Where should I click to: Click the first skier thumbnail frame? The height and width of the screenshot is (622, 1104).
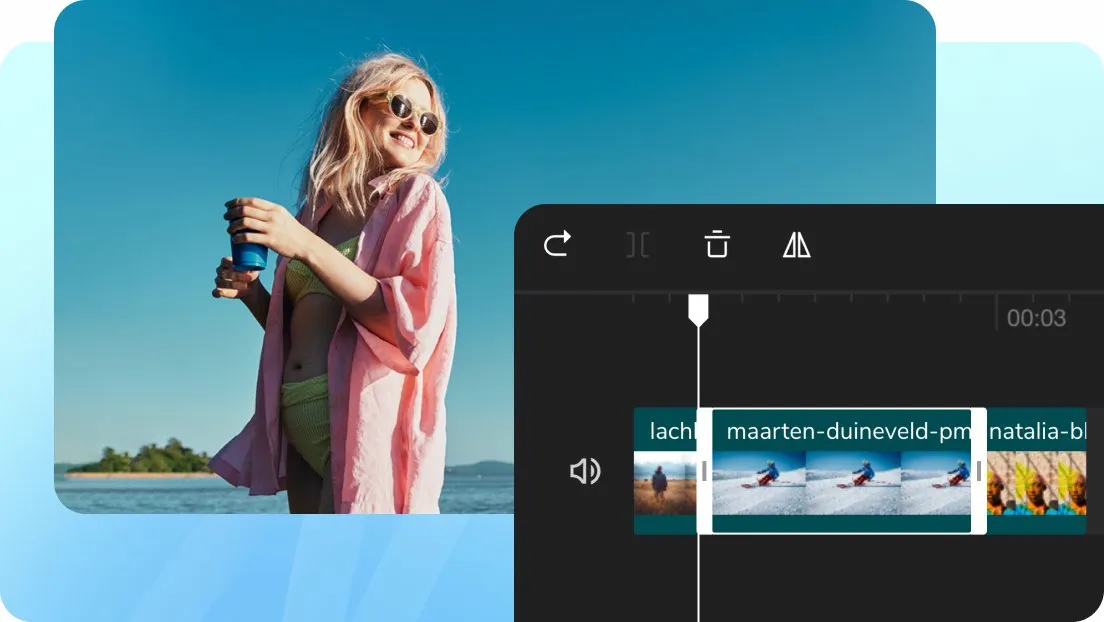coord(759,482)
